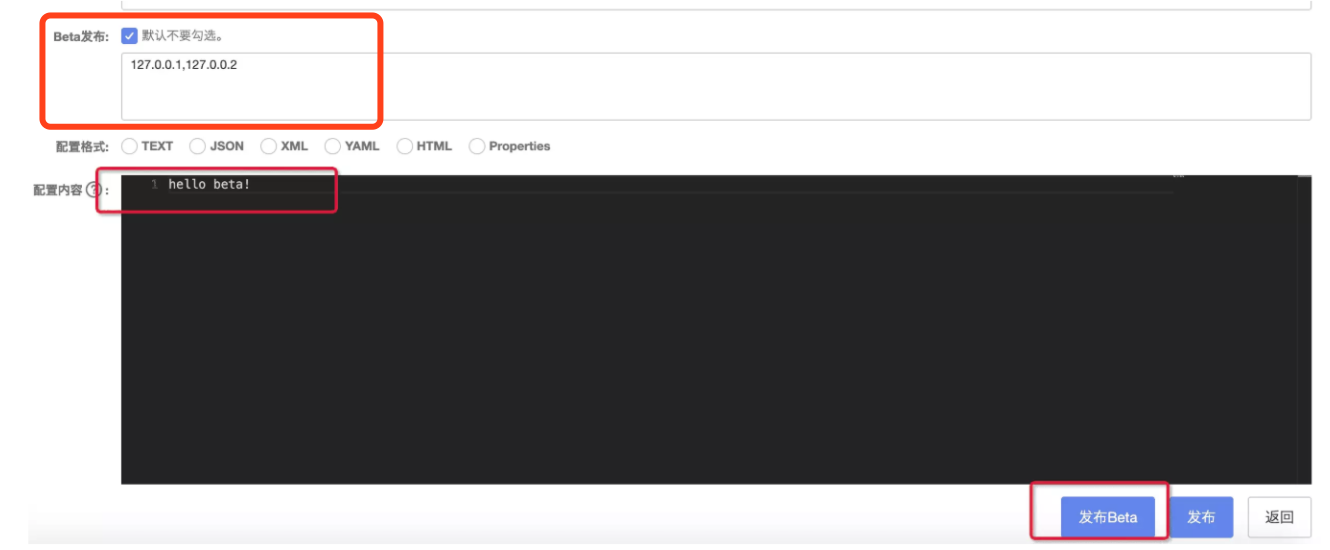This screenshot has height=550, width=1330.
Task: Click the help icon beside 配置内容
Action: (x=94, y=190)
